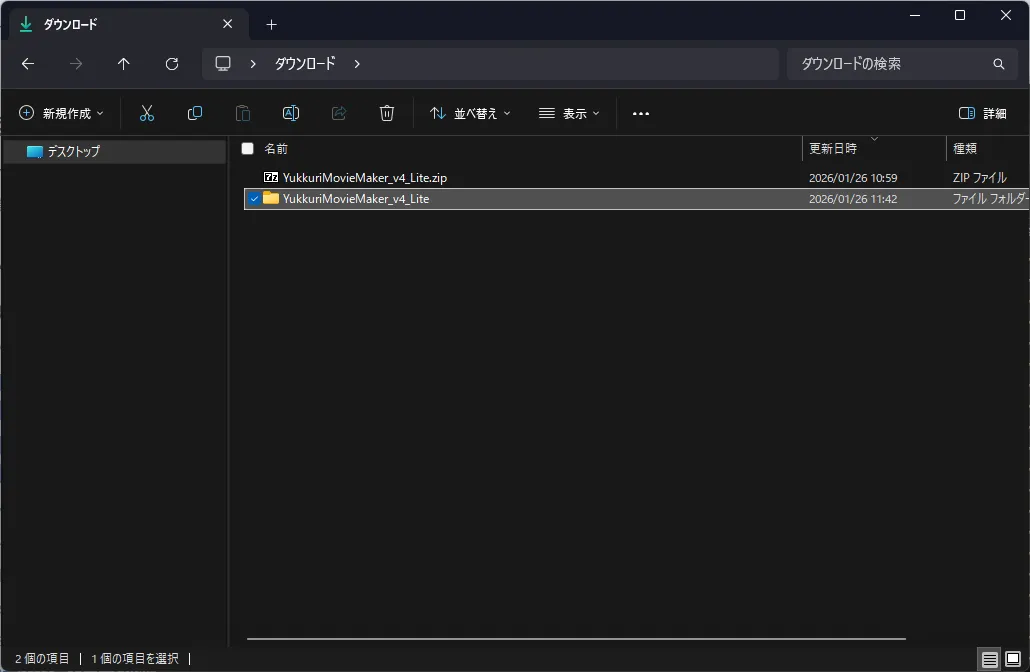The image size is (1030, 672).
Task: Click status text 1 個の項目を選択
Action: (x=135, y=658)
